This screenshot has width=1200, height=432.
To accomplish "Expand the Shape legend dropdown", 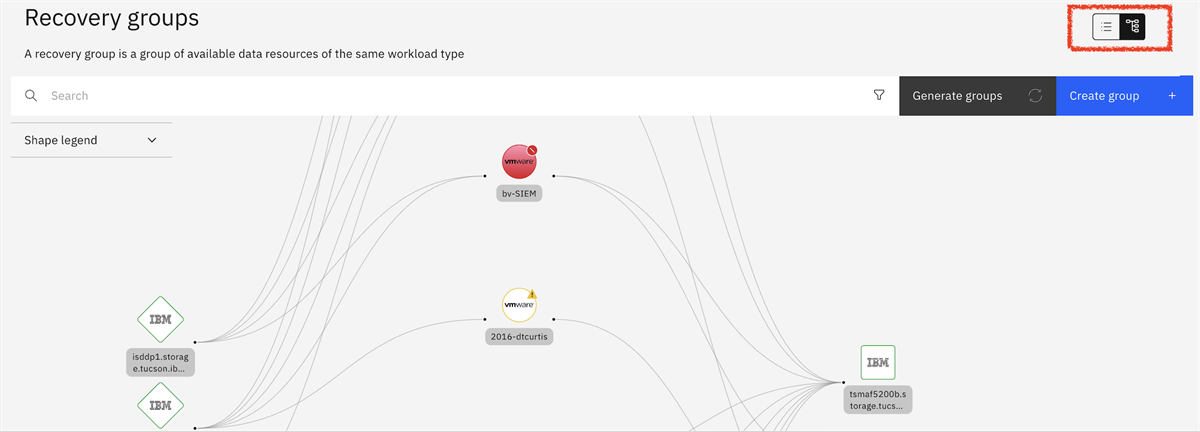I will pos(91,140).
